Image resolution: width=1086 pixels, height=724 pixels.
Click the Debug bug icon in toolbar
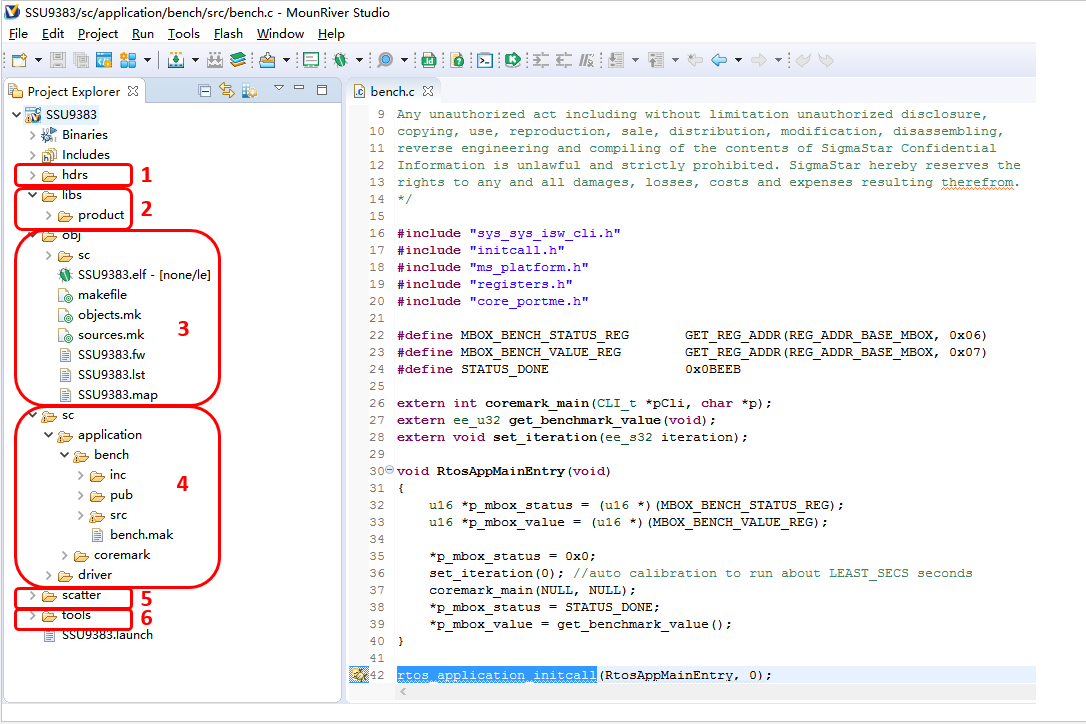341,60
